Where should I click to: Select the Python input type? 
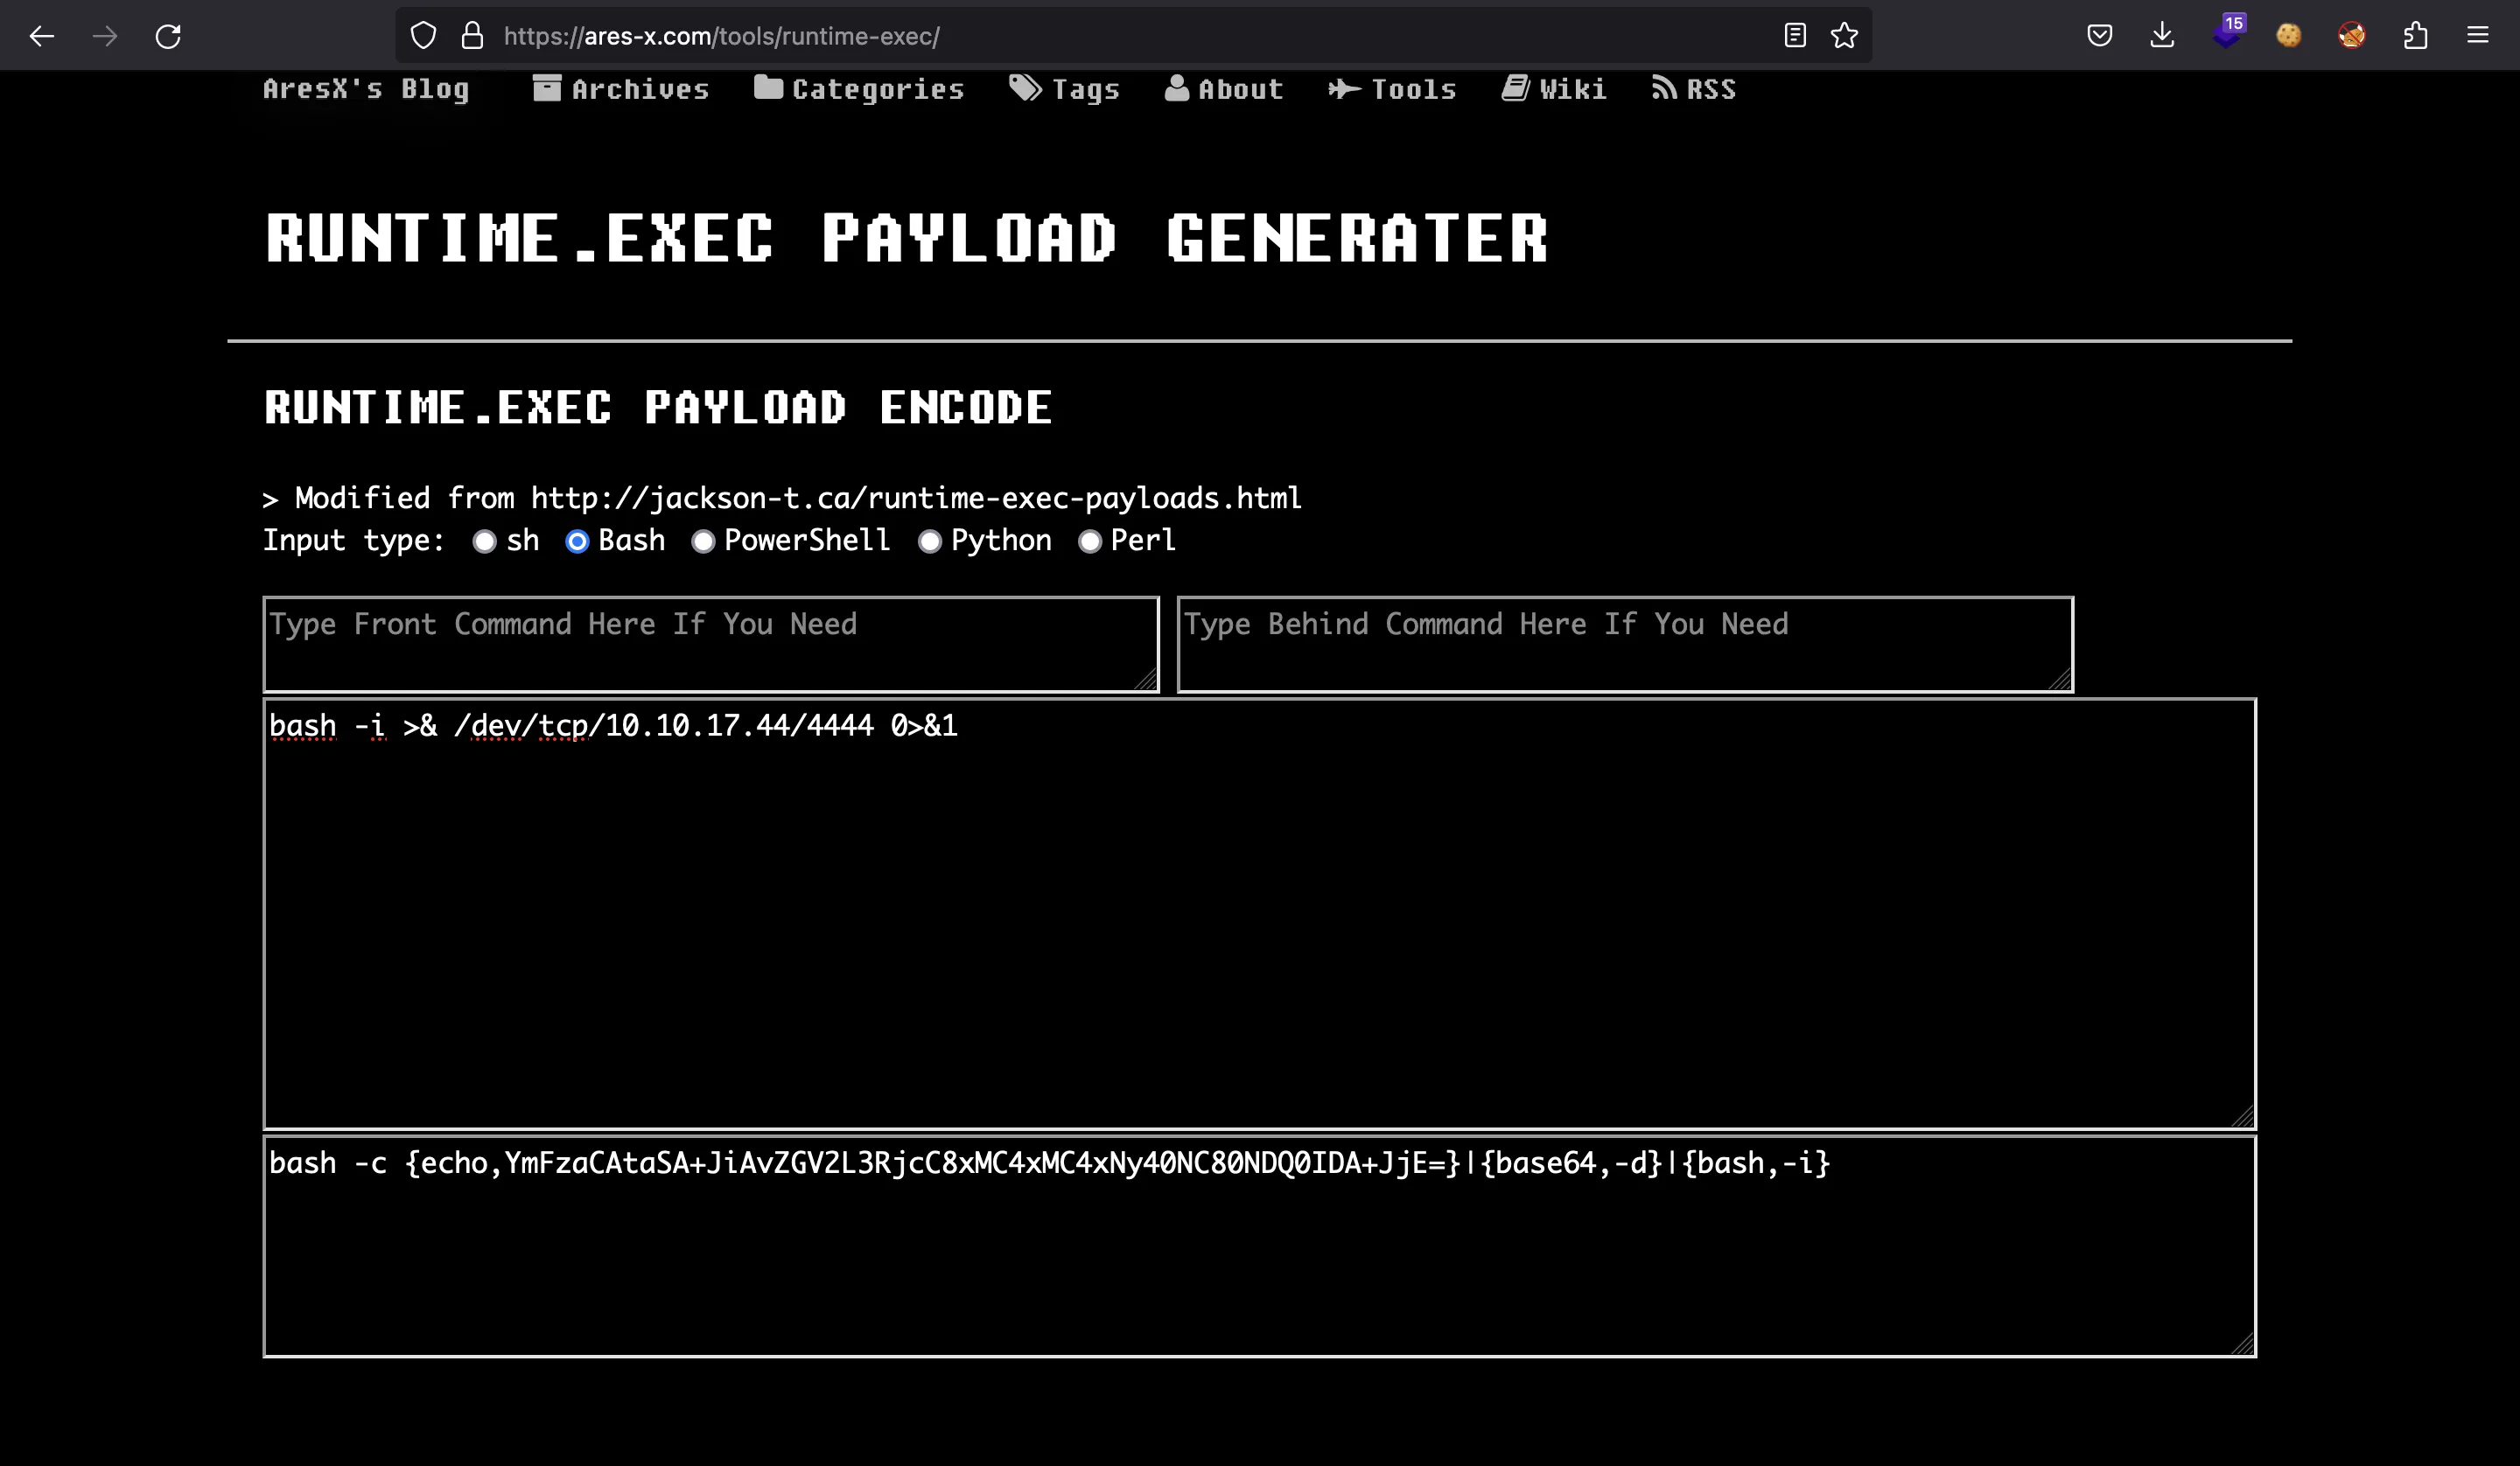click(x=930, y=541)
